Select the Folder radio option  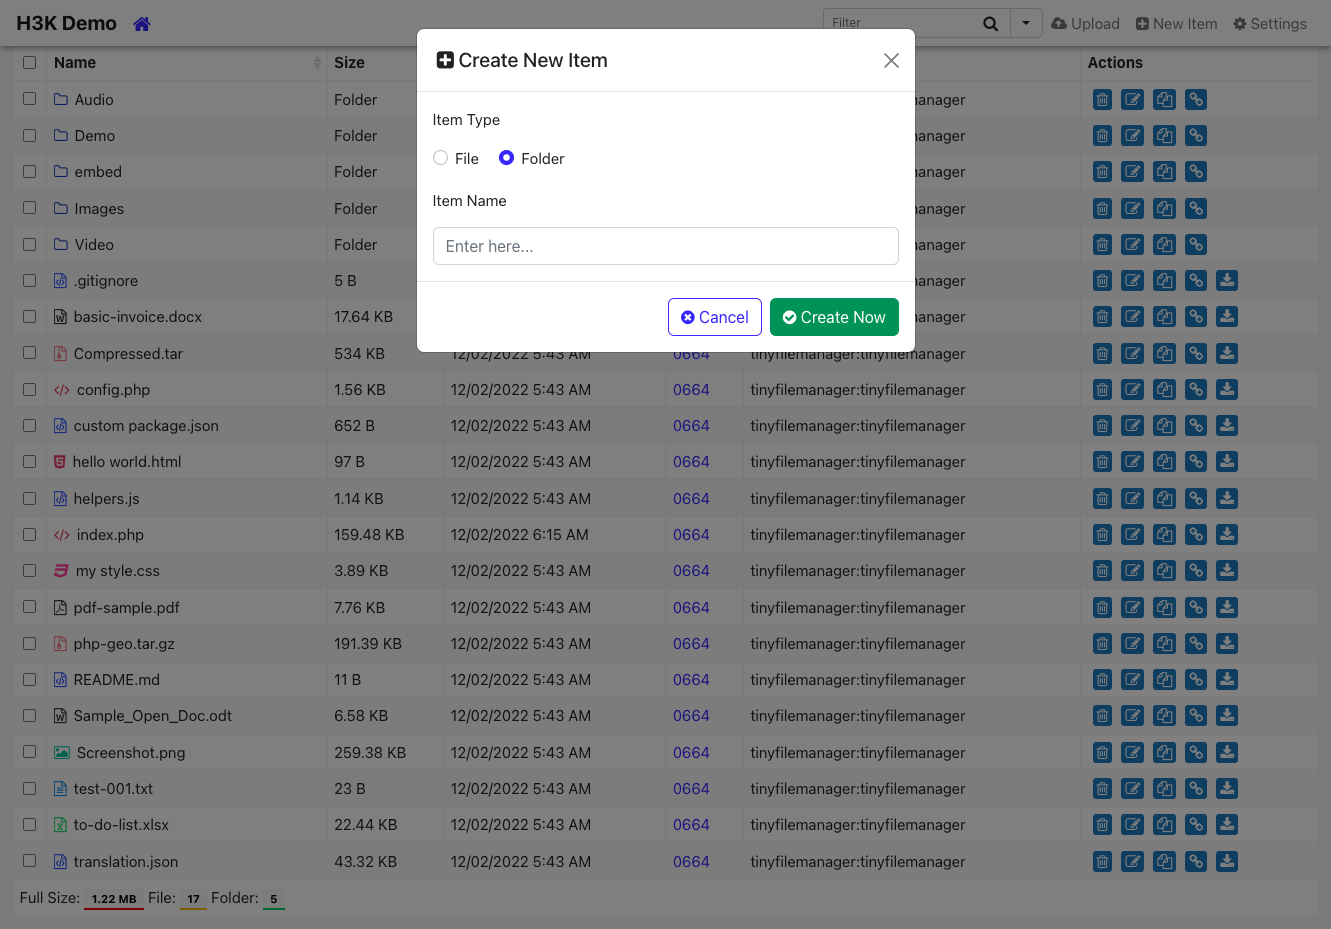(506, 158)
